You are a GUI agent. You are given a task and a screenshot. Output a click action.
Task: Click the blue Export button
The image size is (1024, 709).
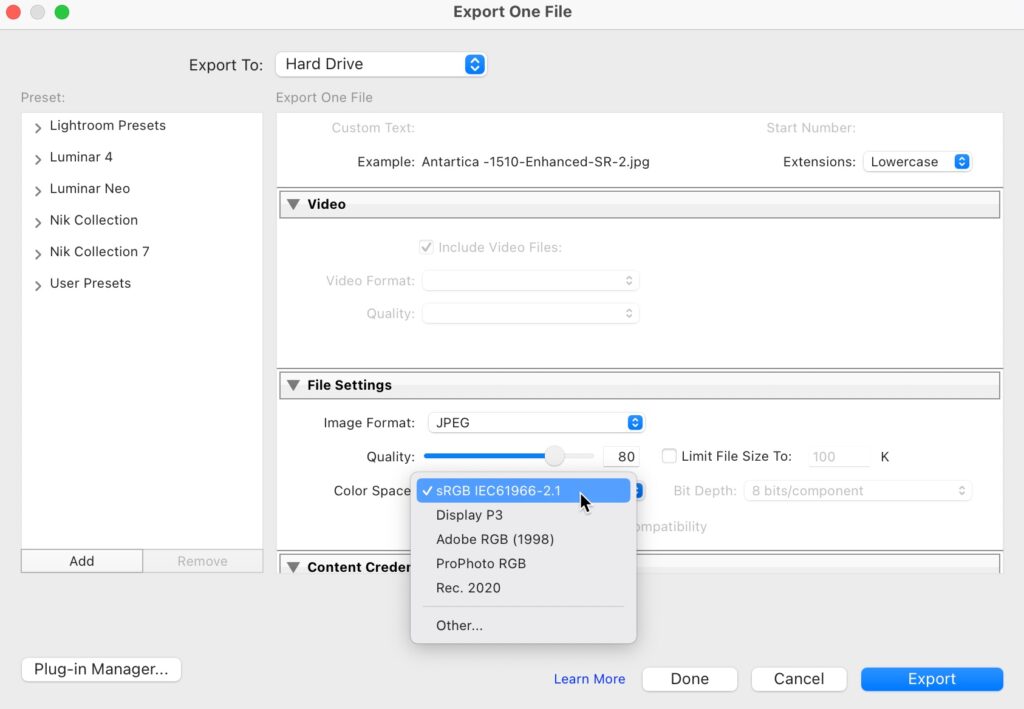click(x=931, y=679)
